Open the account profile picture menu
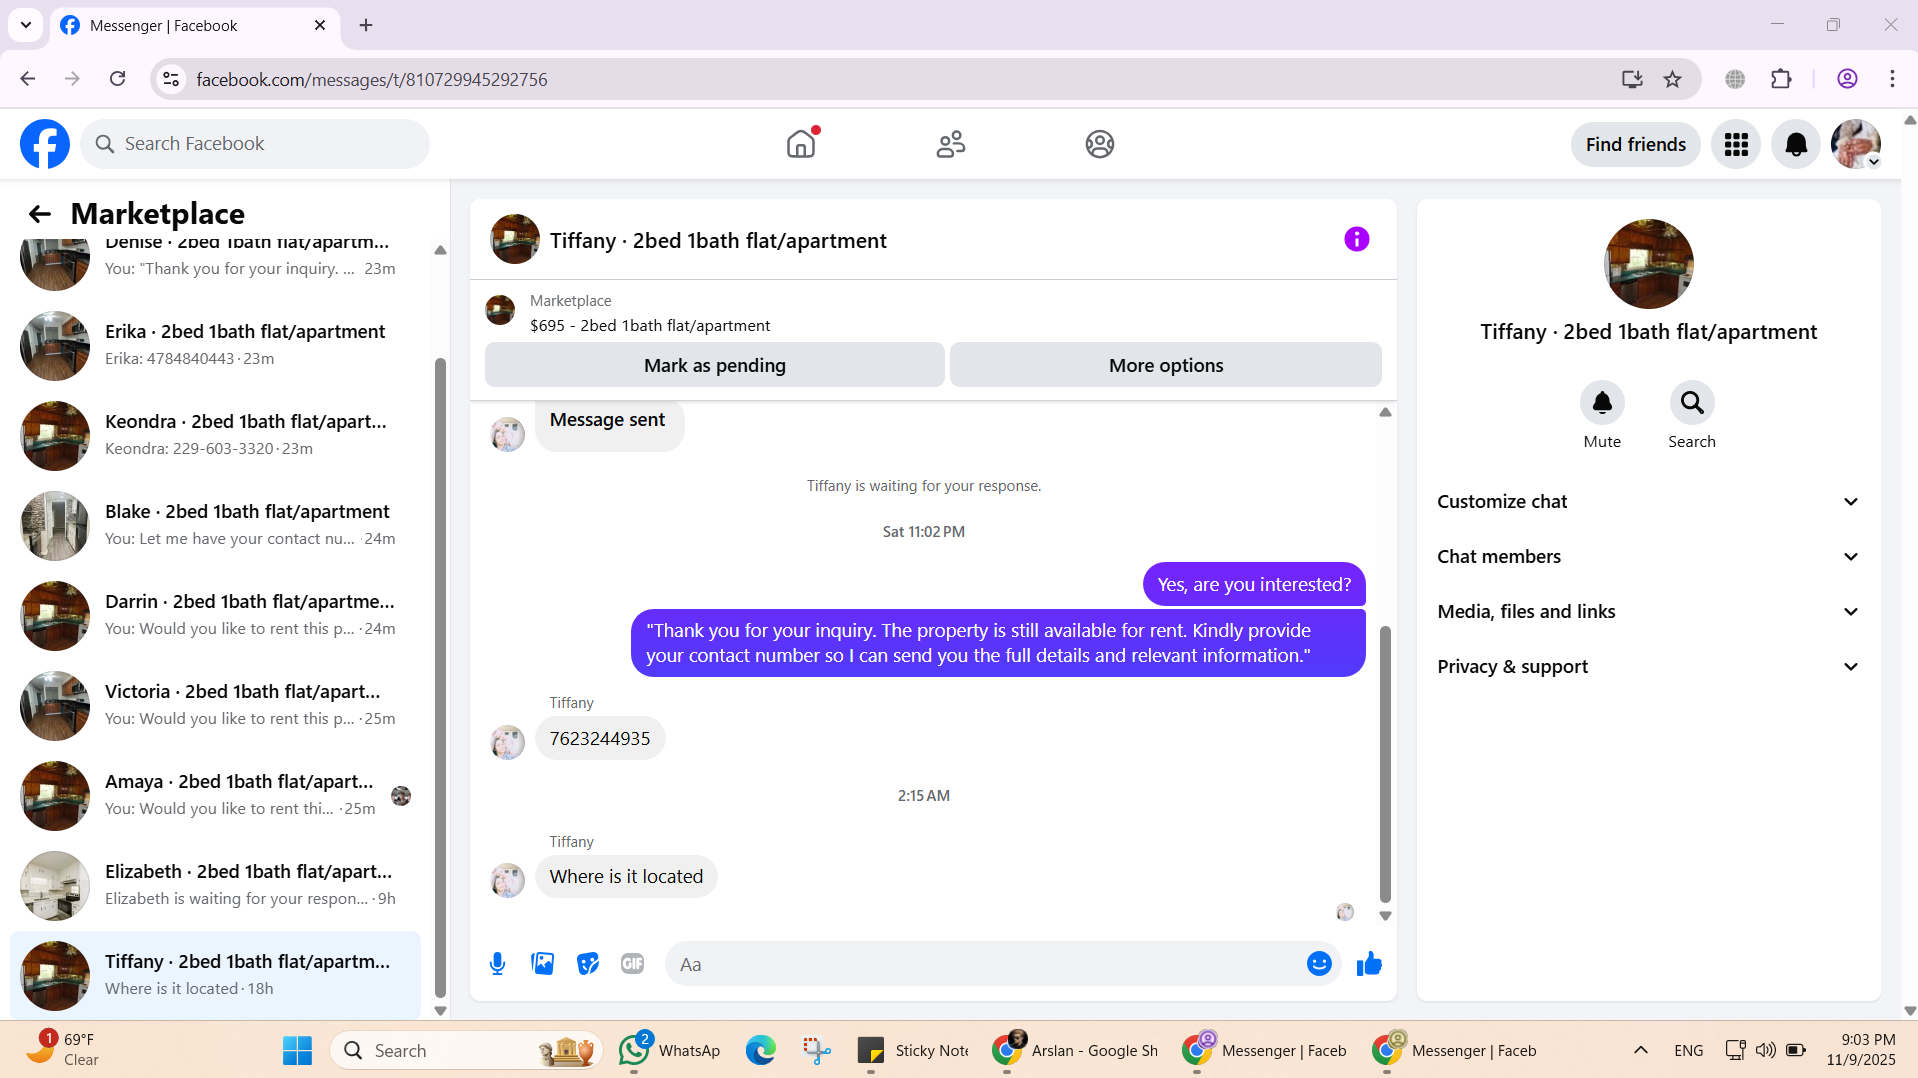This screenshot has width=1918, height=1078. (1856, 145)
